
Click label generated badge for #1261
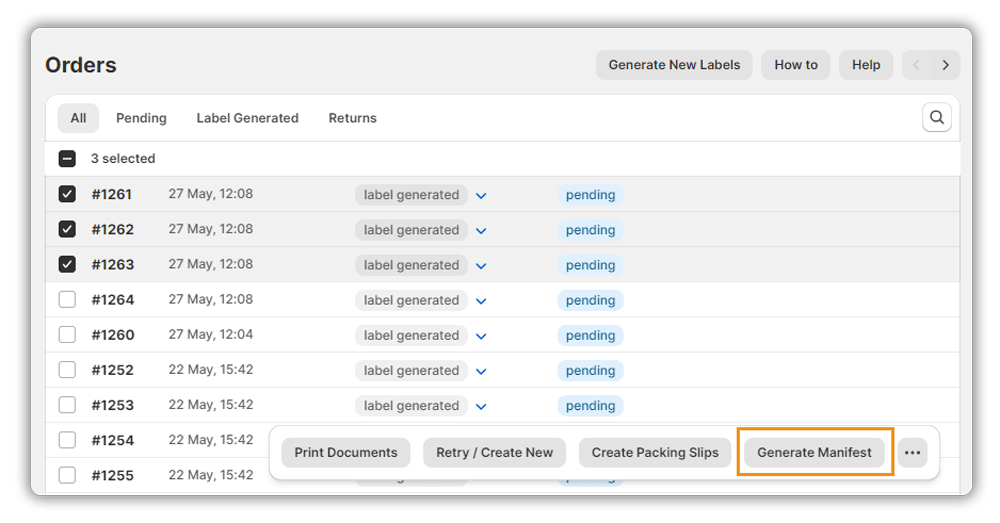click(x=411, y=195)
